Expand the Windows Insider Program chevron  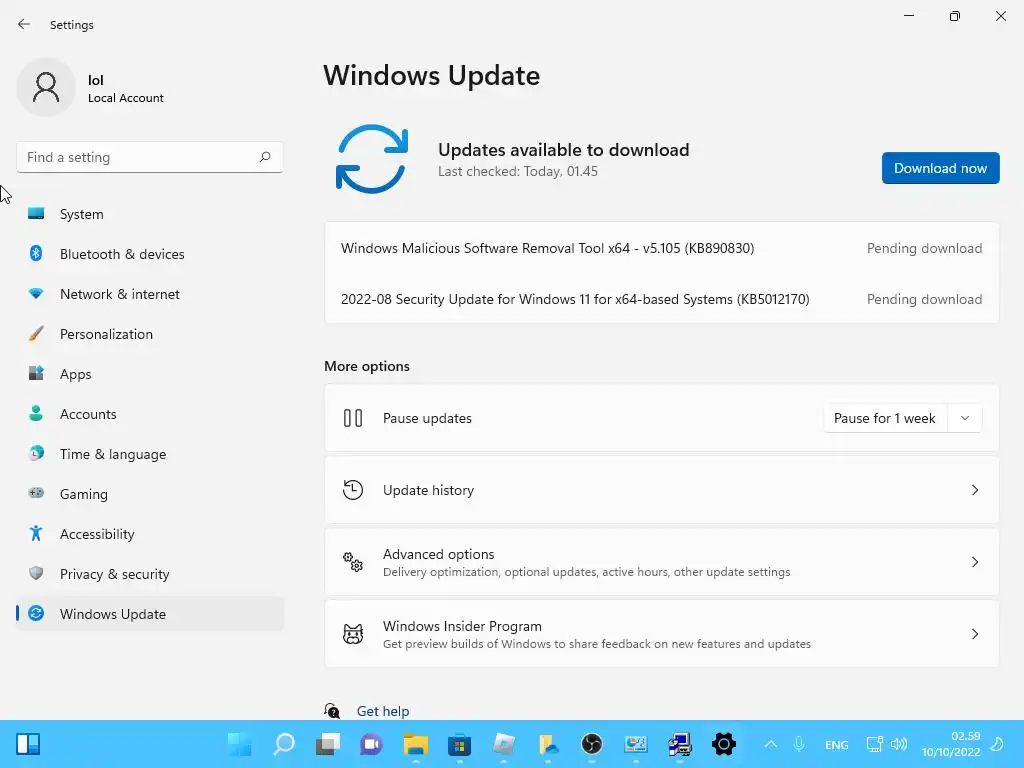[974, 633]
